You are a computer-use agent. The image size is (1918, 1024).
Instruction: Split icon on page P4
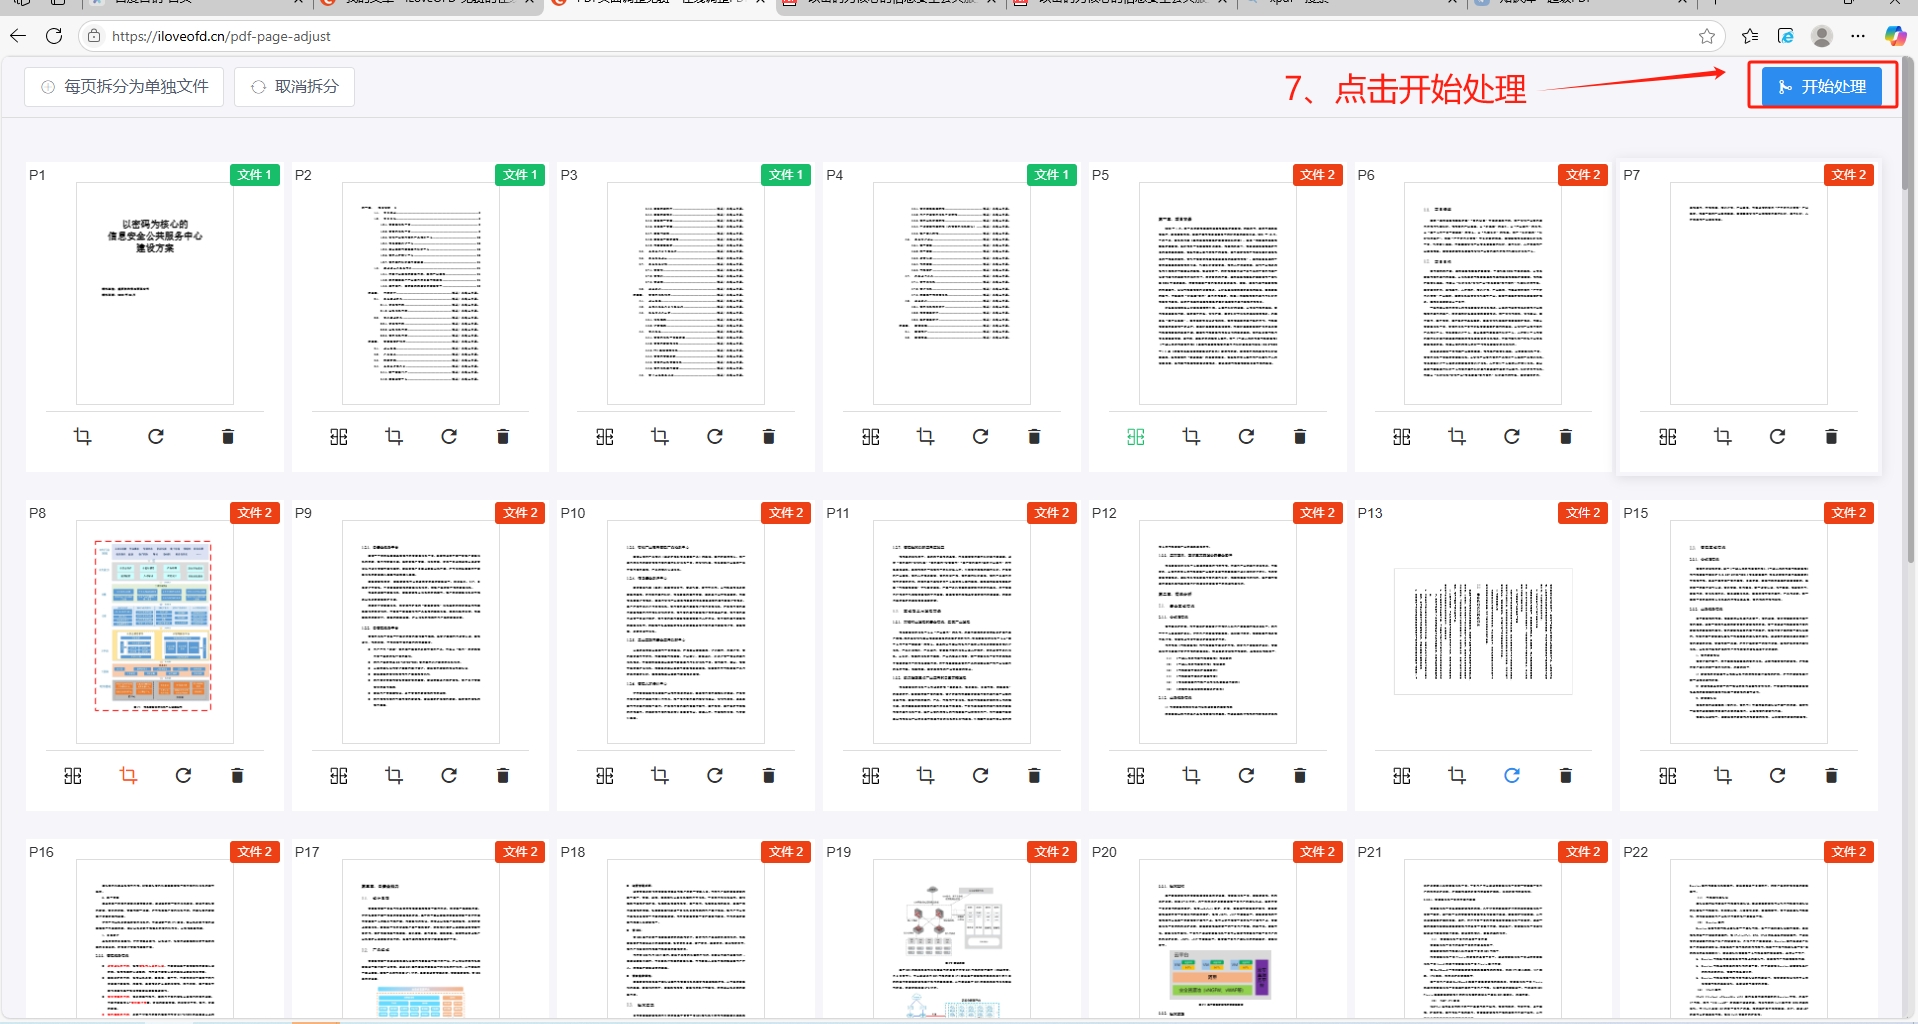click(x=871, y=436)
